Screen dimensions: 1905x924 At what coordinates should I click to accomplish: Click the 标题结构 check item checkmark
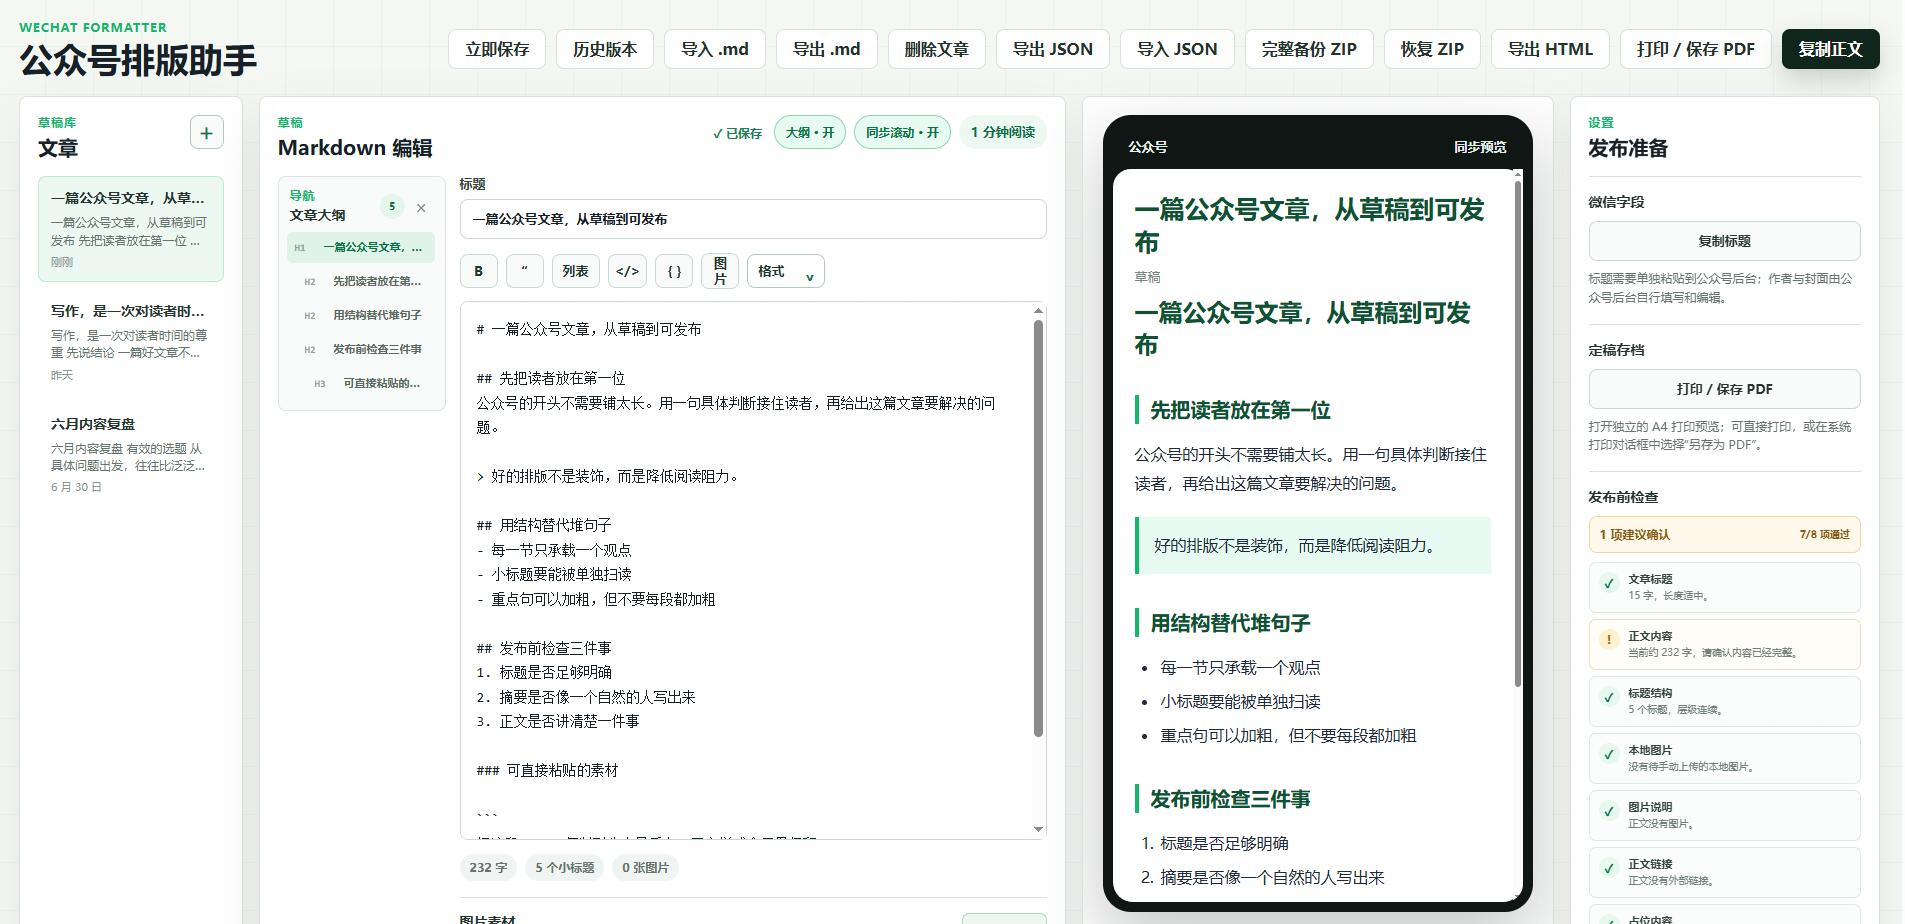point(1609,697)
